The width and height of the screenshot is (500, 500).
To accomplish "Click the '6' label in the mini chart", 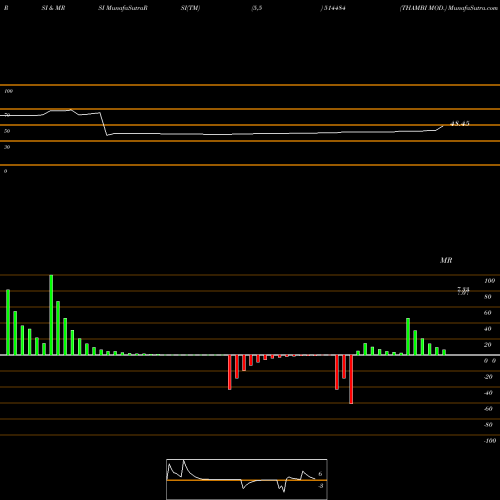I will (x=320, y=474).
